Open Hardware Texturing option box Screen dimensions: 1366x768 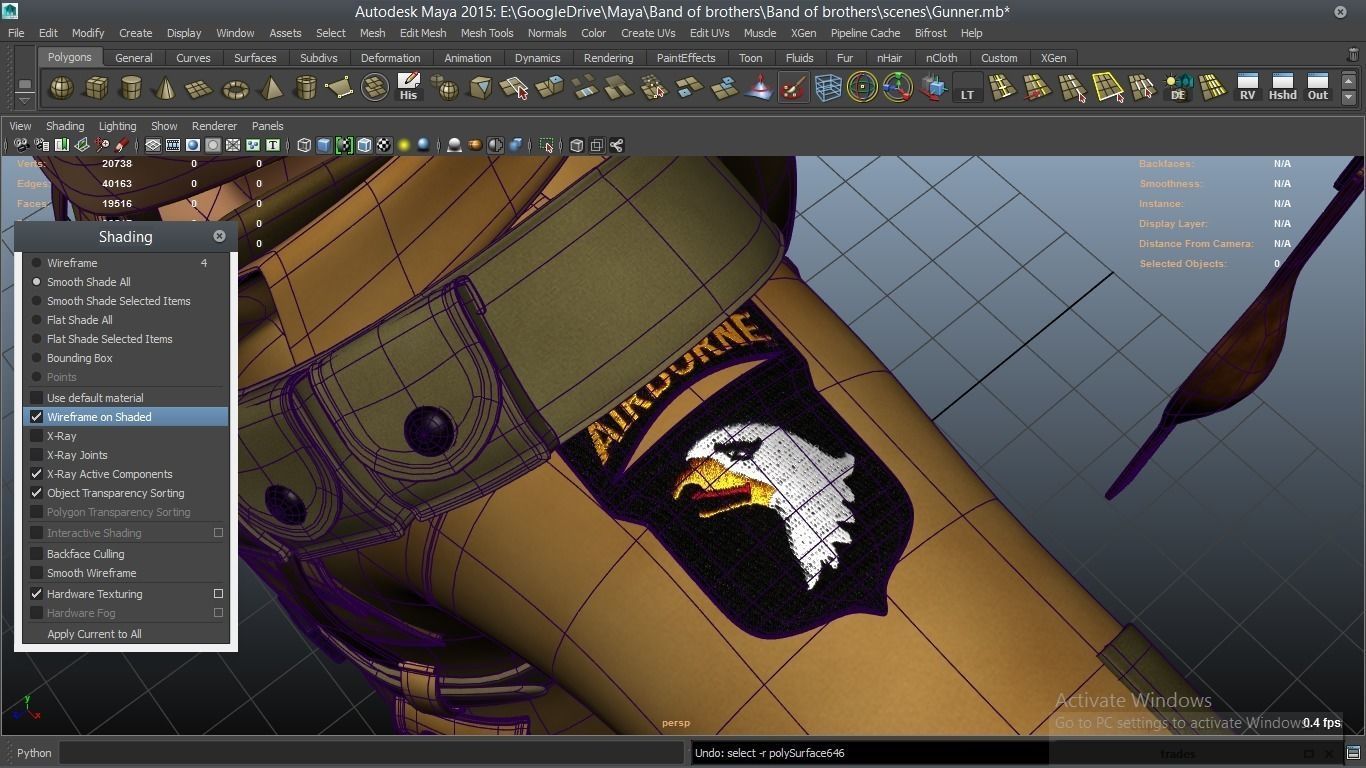218,594
